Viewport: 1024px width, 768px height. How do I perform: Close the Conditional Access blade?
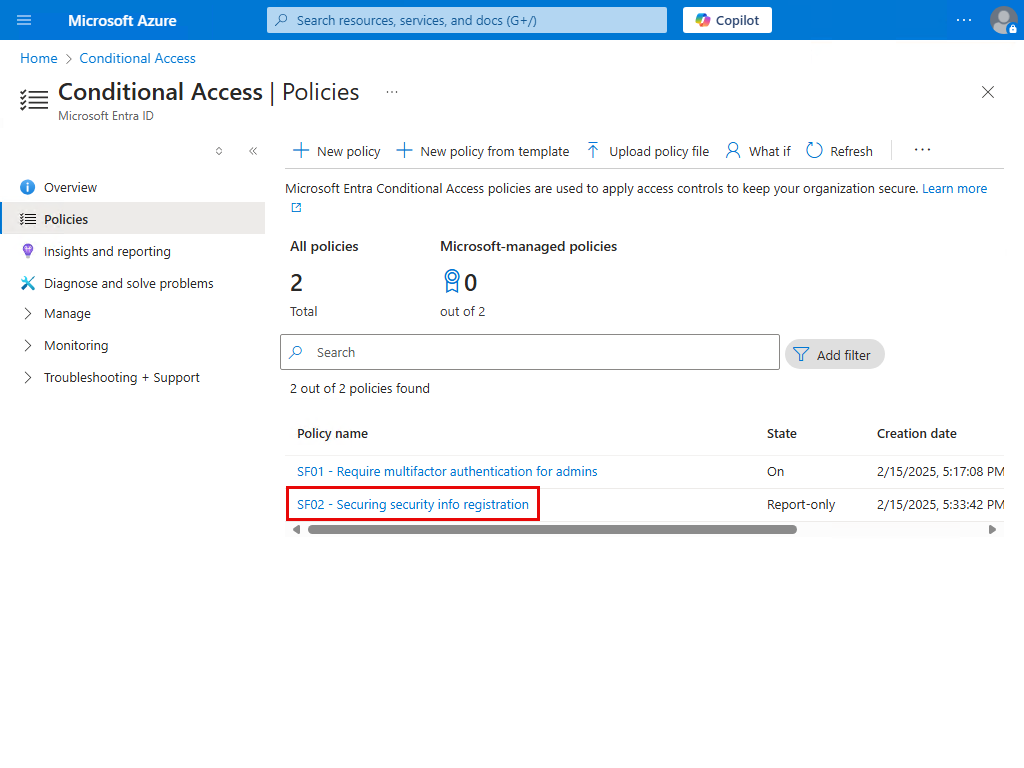[x=987, y=92]
